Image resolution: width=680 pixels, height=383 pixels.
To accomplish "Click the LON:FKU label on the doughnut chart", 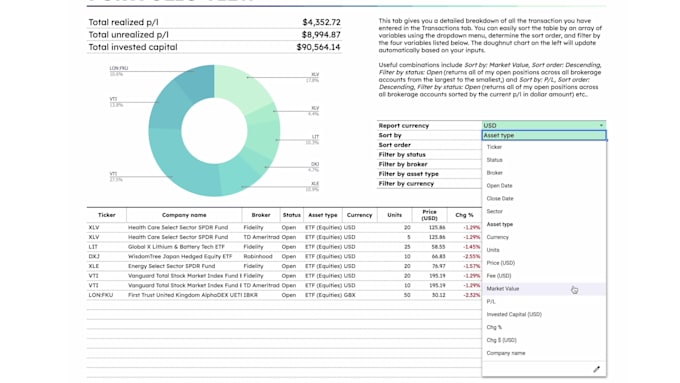I will [x=118, y=69].
